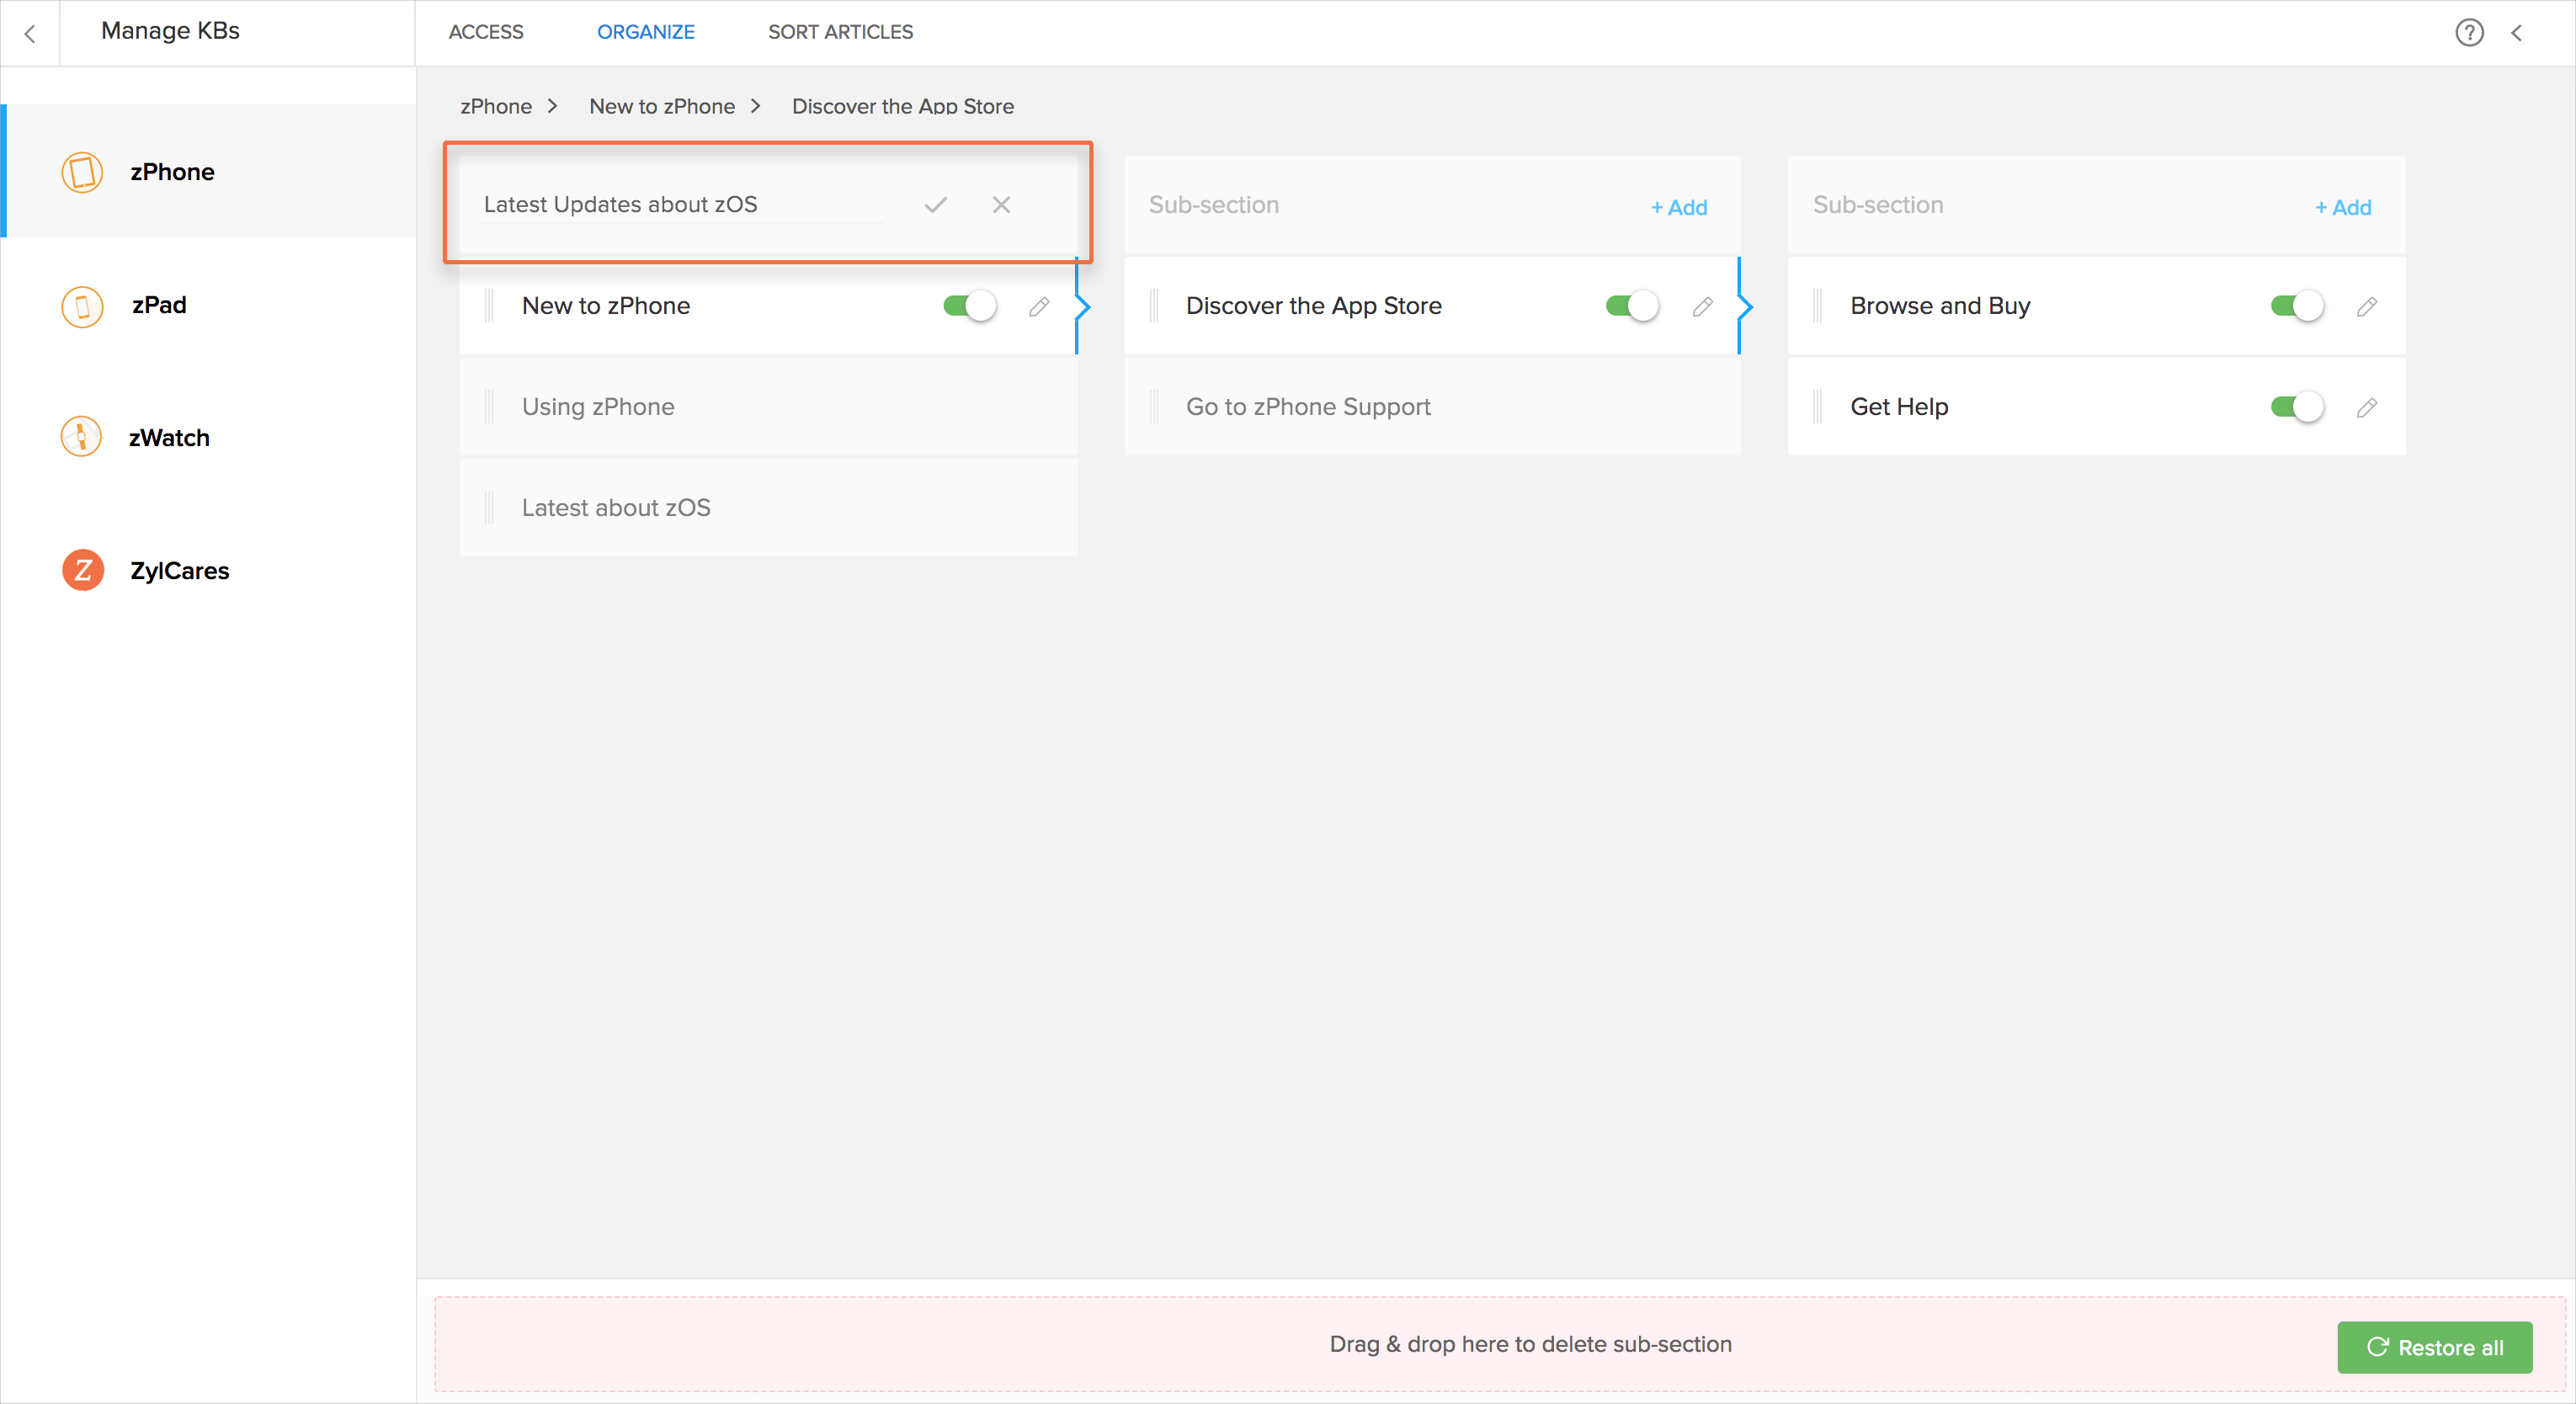The height and width of the screenshot is (1404, 2576).
Task: Click the pencil icon next to Get Help
Action: click(2366, 408)
